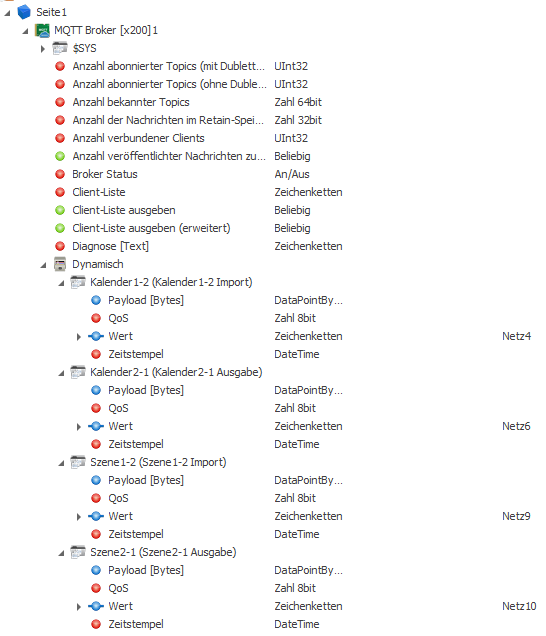Click the Zahl 64bit type value
Screen dimensions: 546x636
click(x=298, y=102)
